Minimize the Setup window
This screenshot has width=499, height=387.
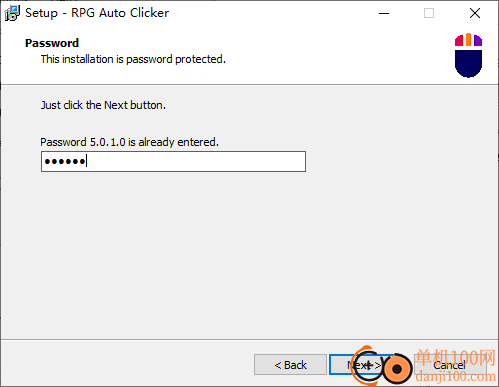[x=384, y=13]
